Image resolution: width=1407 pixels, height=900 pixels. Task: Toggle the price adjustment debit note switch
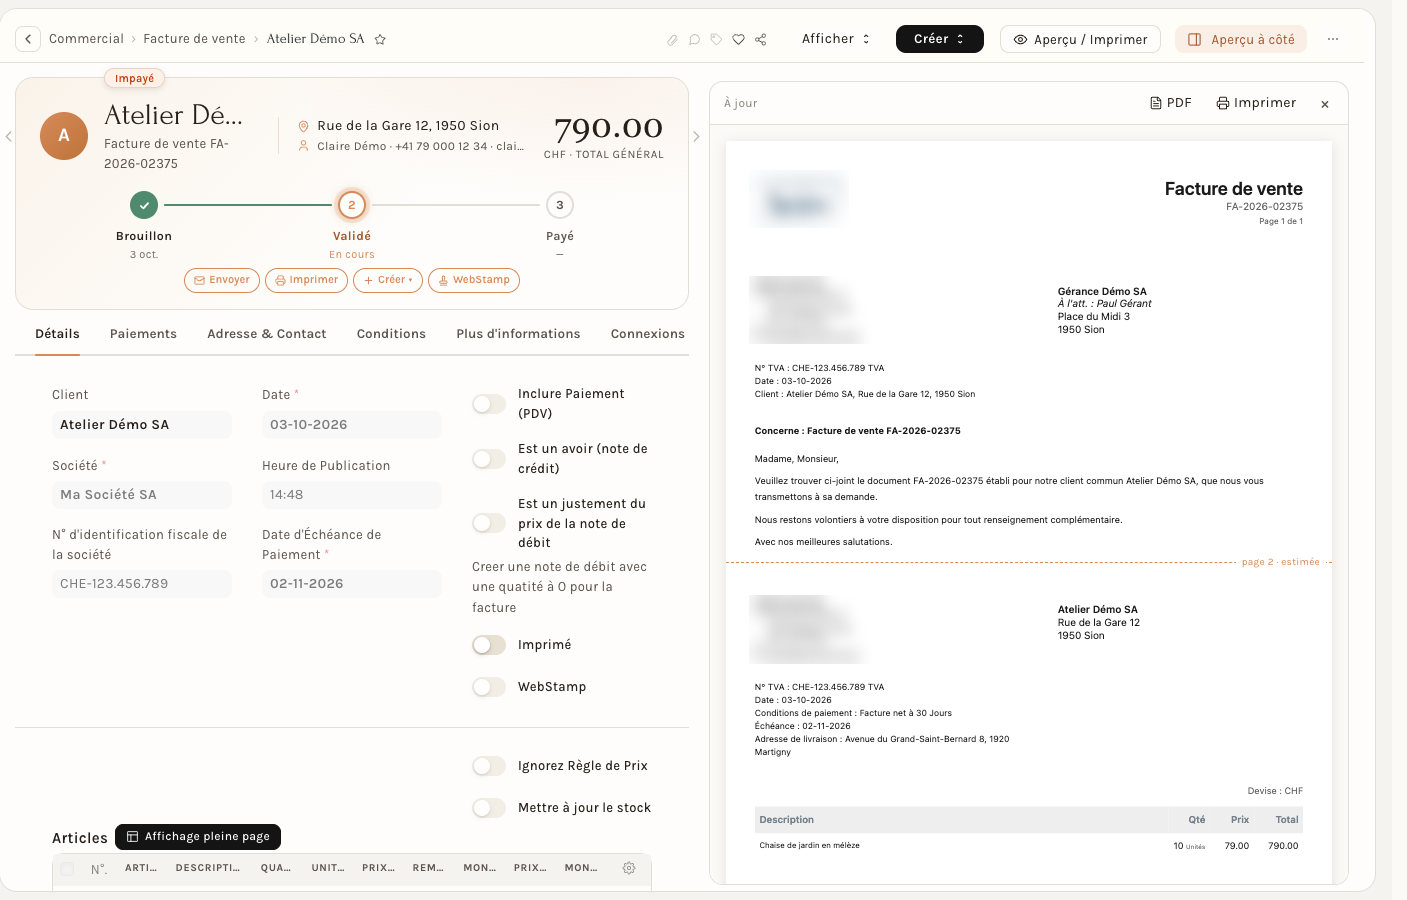489,523
